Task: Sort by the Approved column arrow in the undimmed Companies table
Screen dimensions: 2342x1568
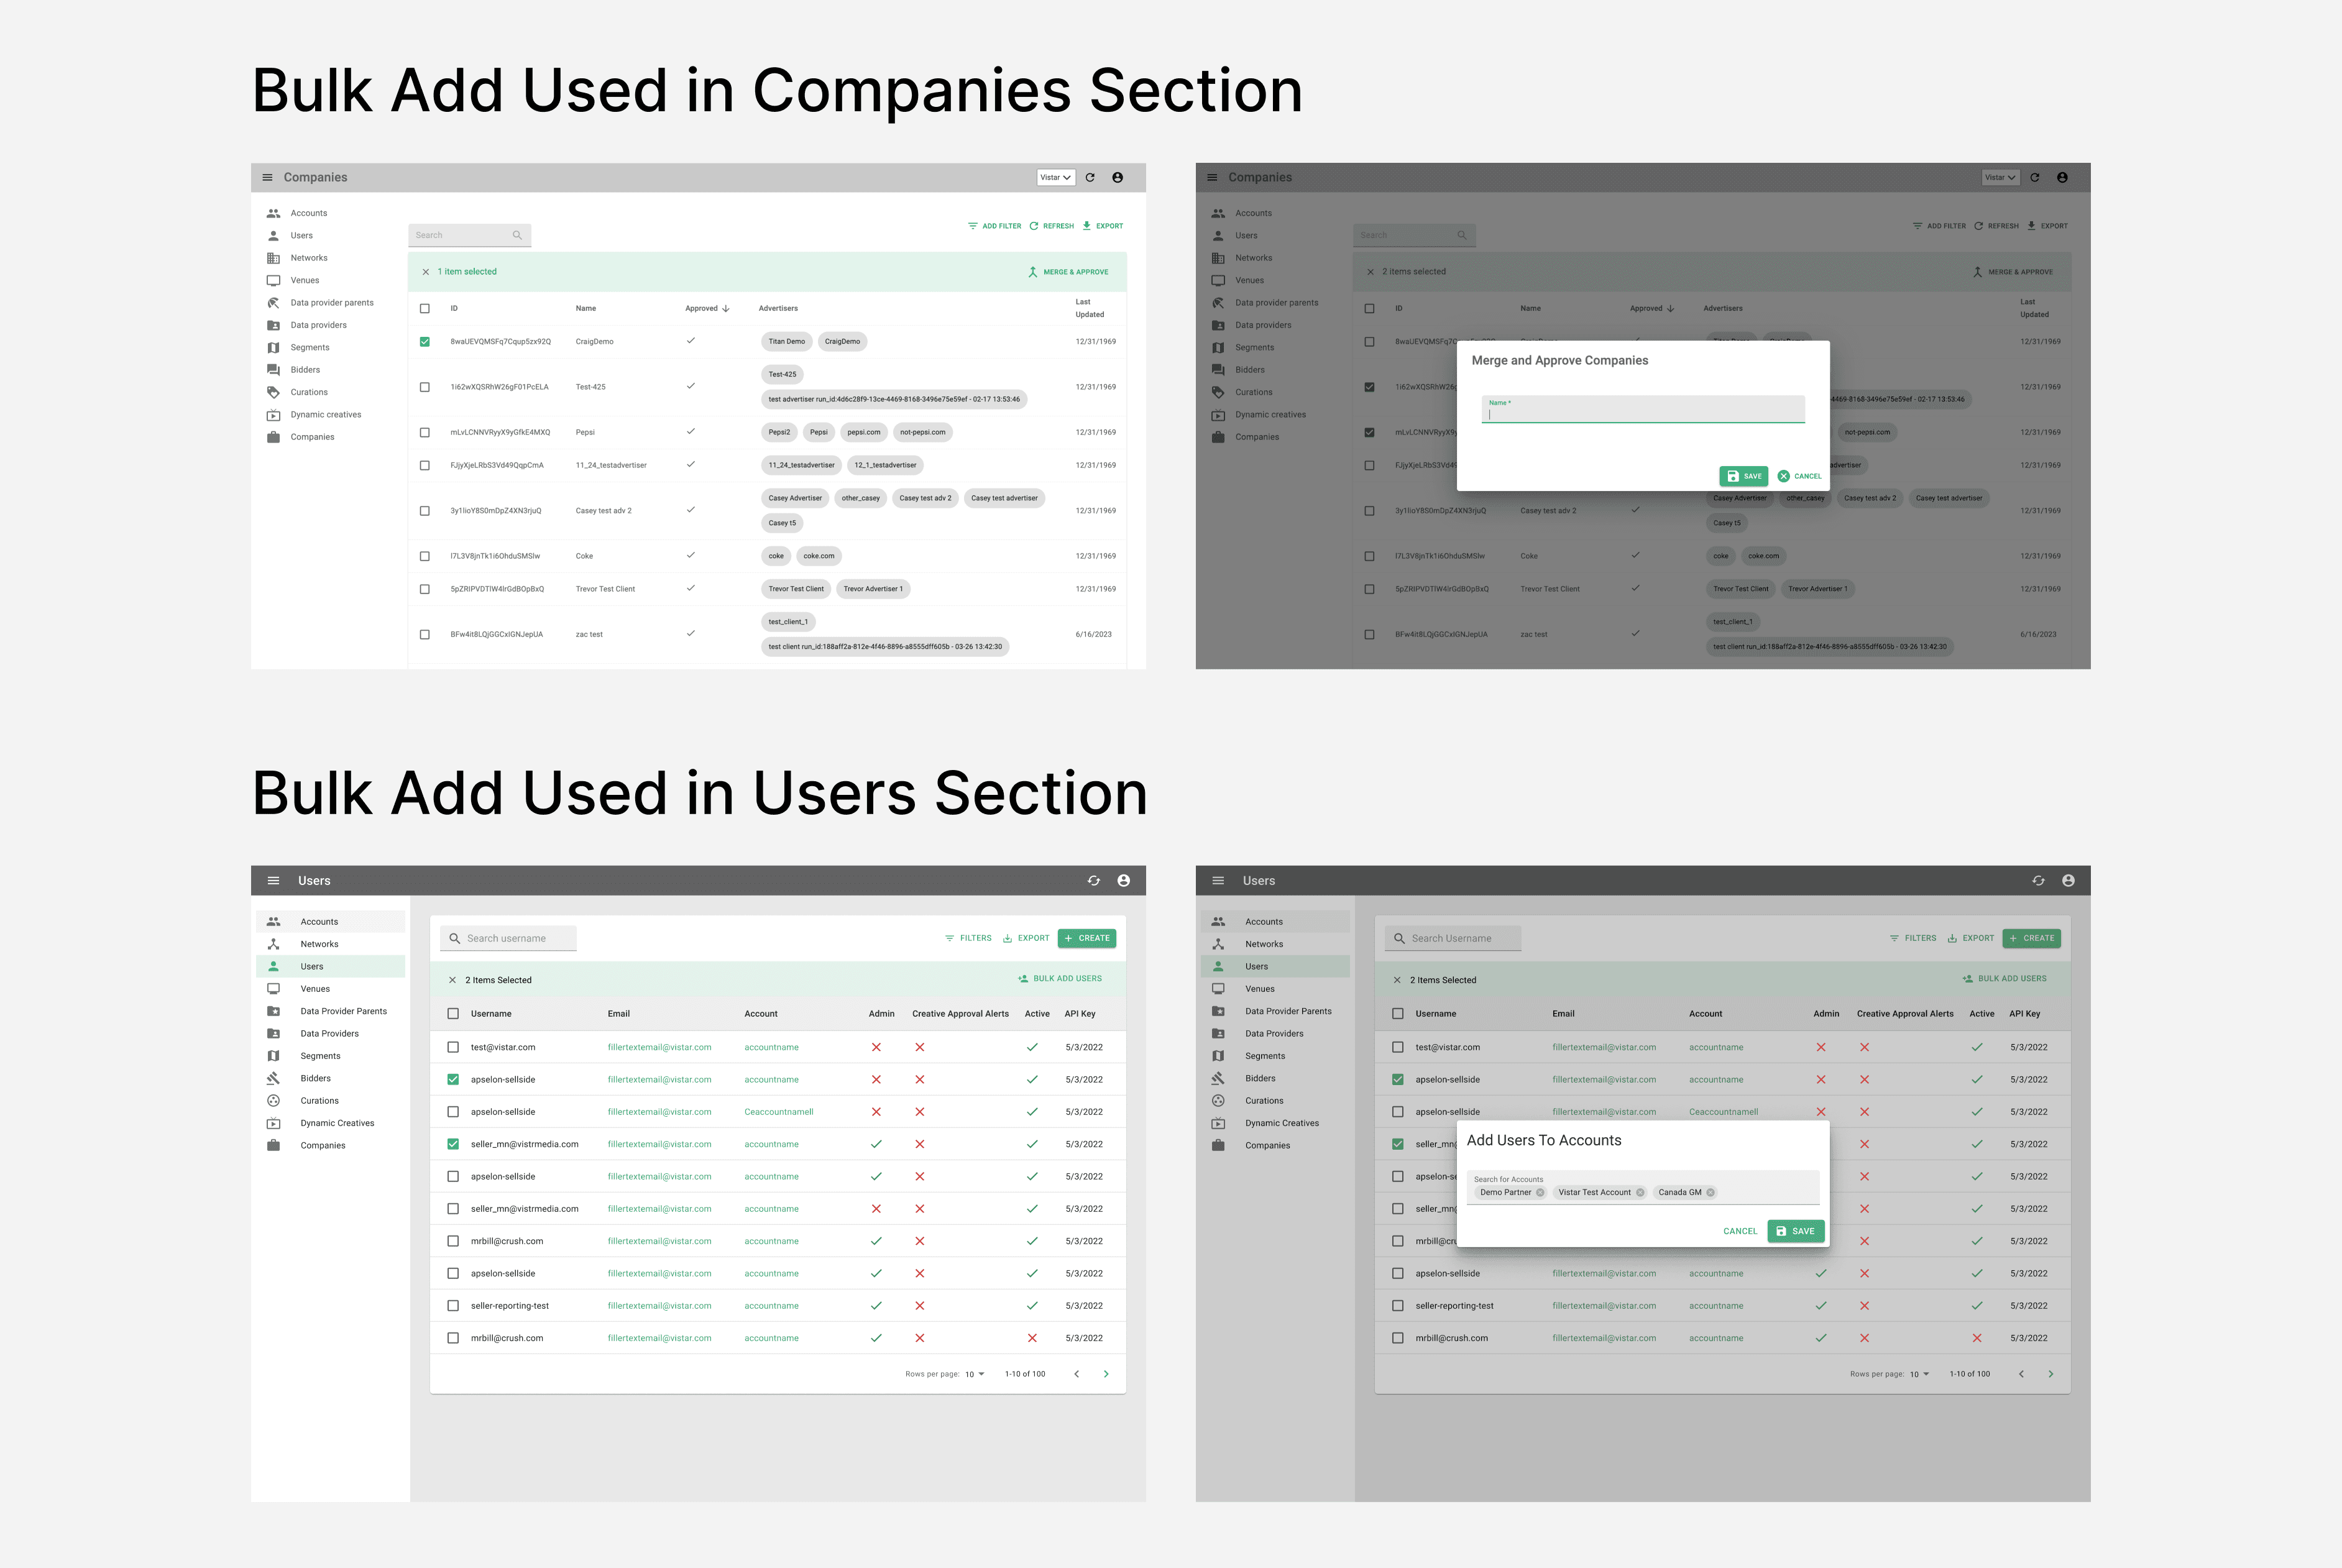Action: 726,308
